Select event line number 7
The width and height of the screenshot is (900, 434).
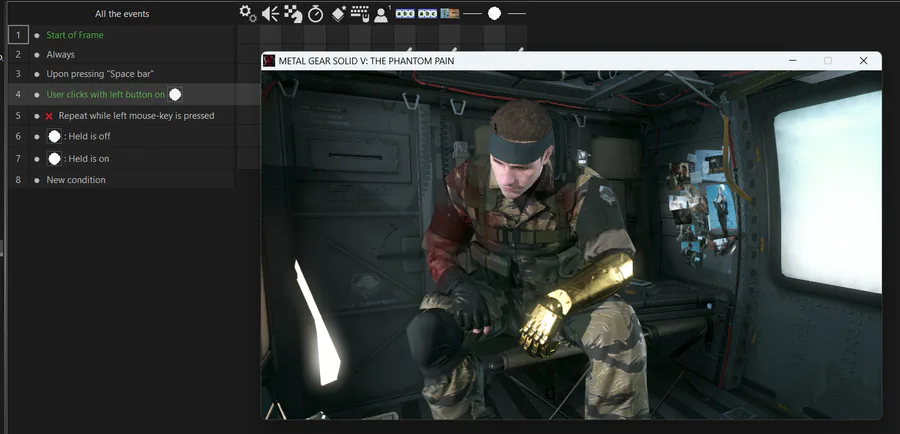(18, 158)
